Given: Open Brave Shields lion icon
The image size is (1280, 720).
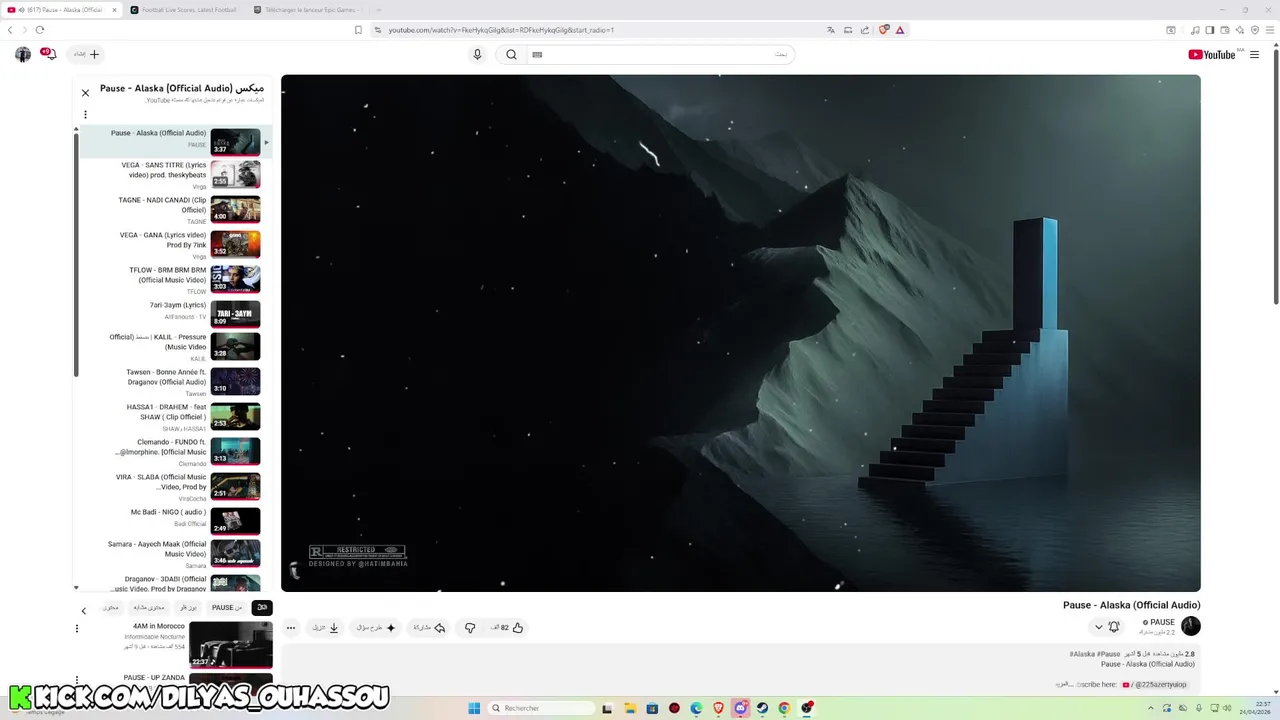Looking at the screenshot, I should 883,30.
